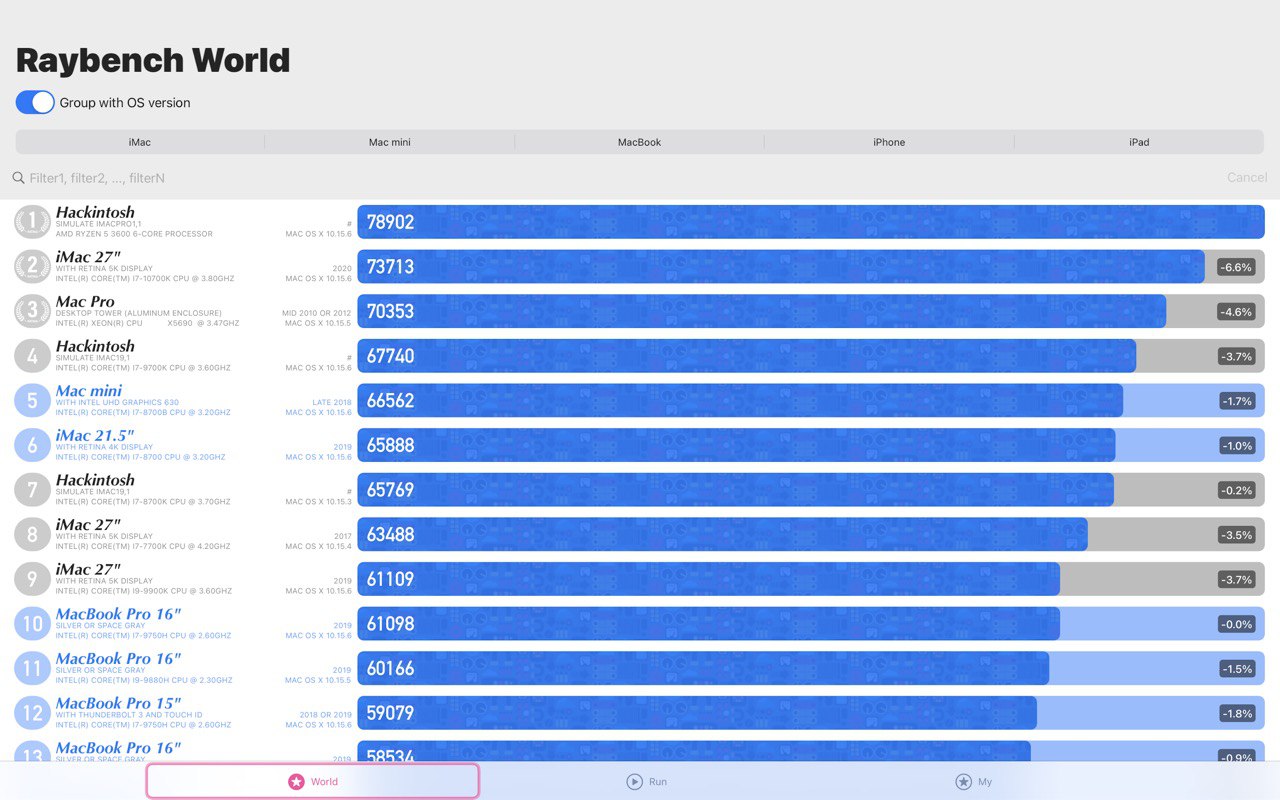Image resolution: width=1280 pixels, height=800 pixels.
Task: Click the Late 2018 year label
Action: pyautogui.click(x=332, y=402)
